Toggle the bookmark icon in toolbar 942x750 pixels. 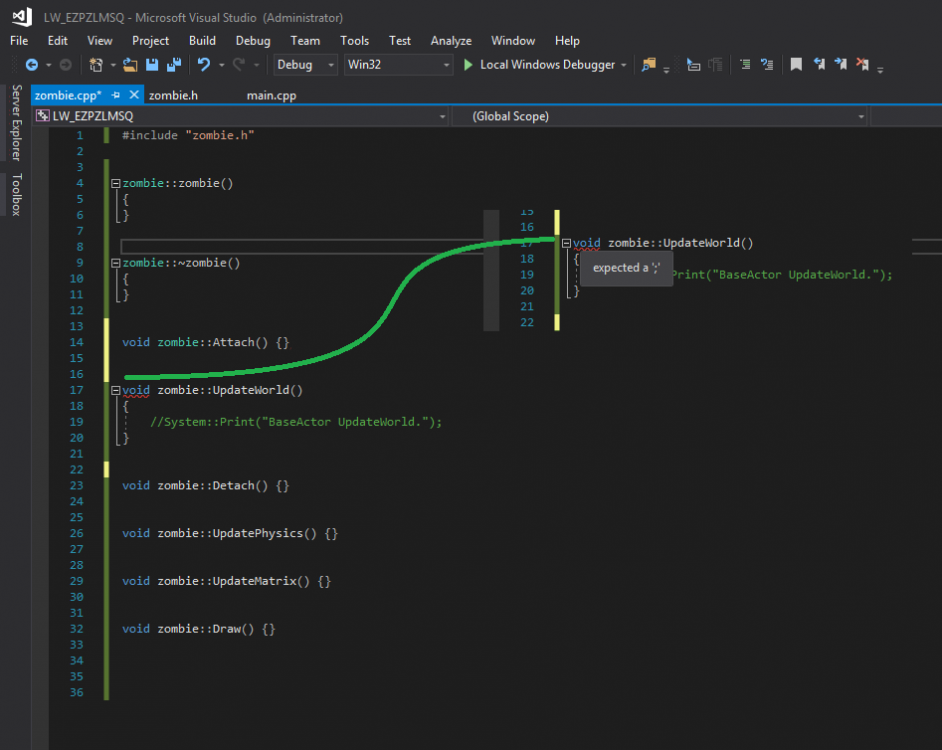[x=796, y=65]
